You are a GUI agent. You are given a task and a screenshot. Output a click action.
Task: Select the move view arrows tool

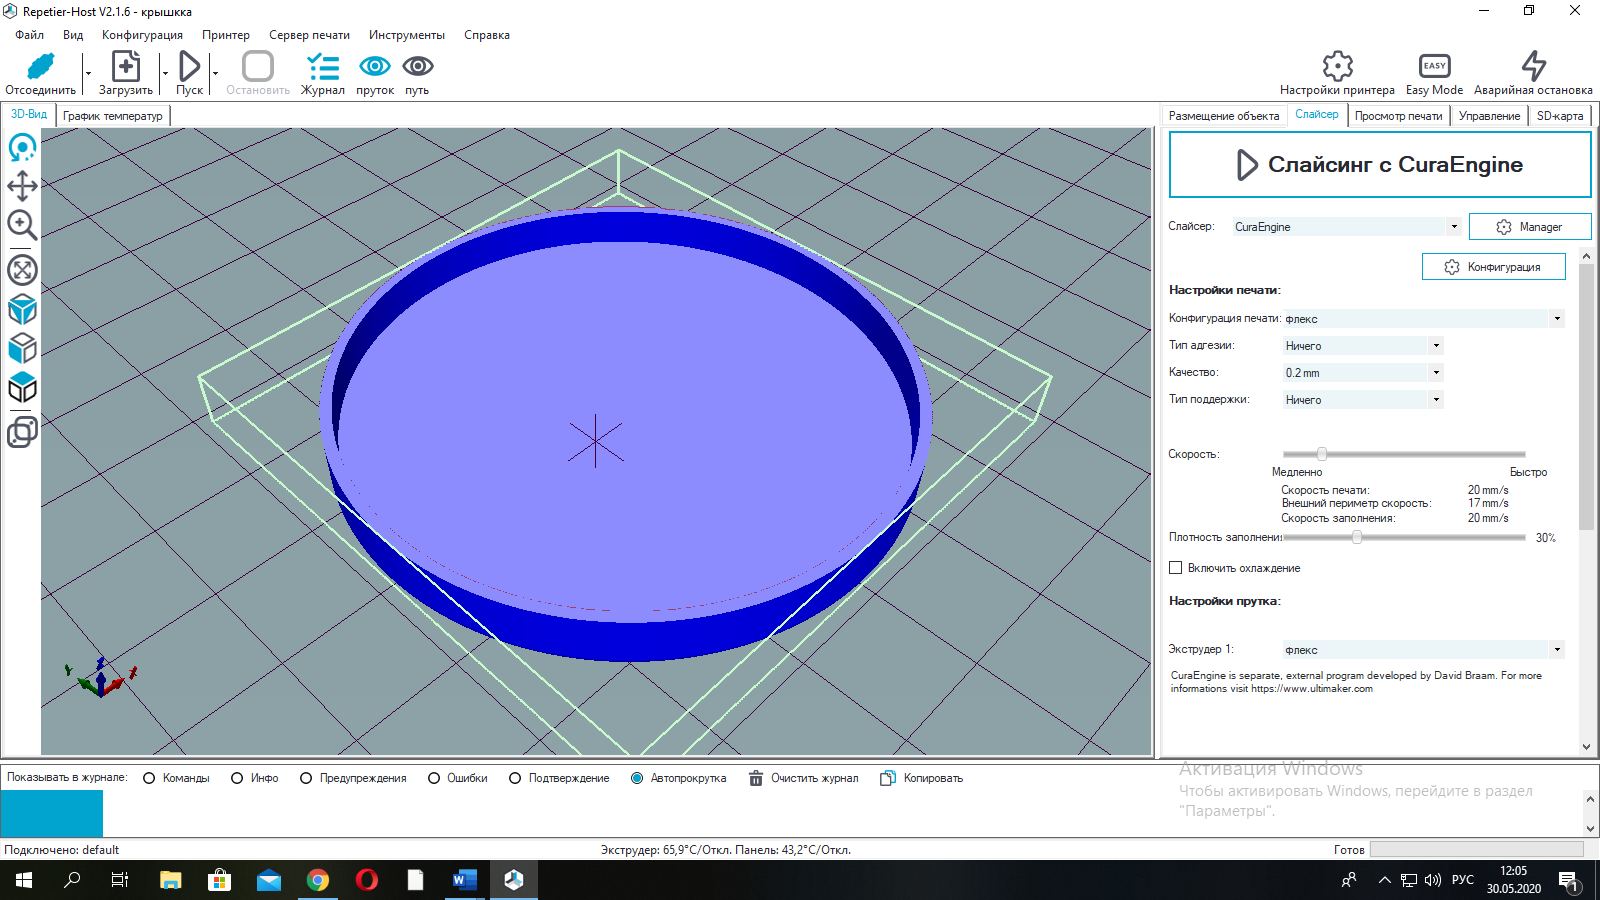click(22, 186)
